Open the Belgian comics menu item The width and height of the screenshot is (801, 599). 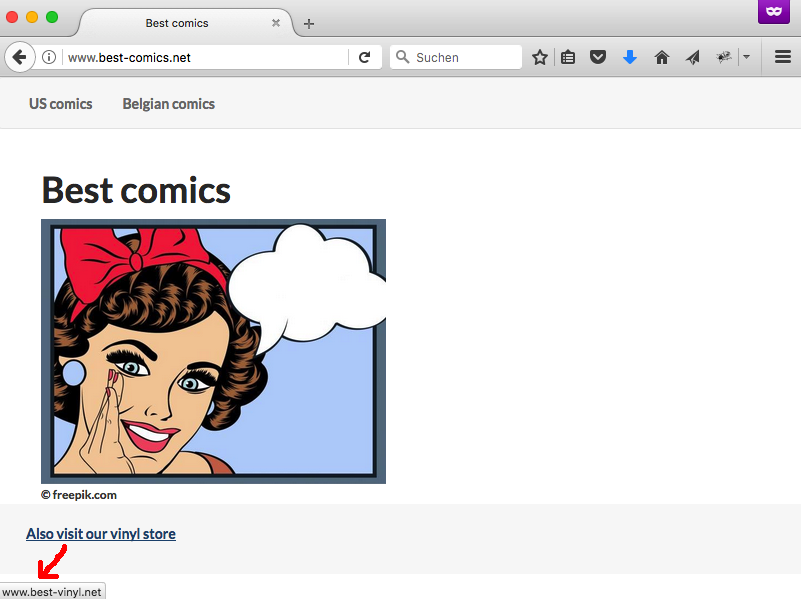coord(169,104)
